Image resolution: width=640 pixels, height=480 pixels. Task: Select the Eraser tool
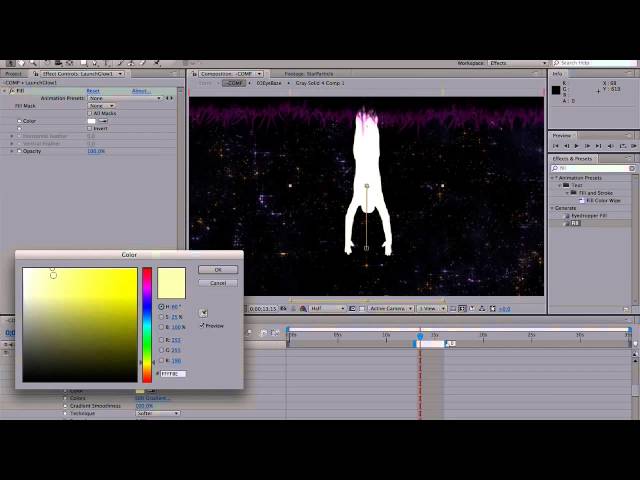point(142,63)
